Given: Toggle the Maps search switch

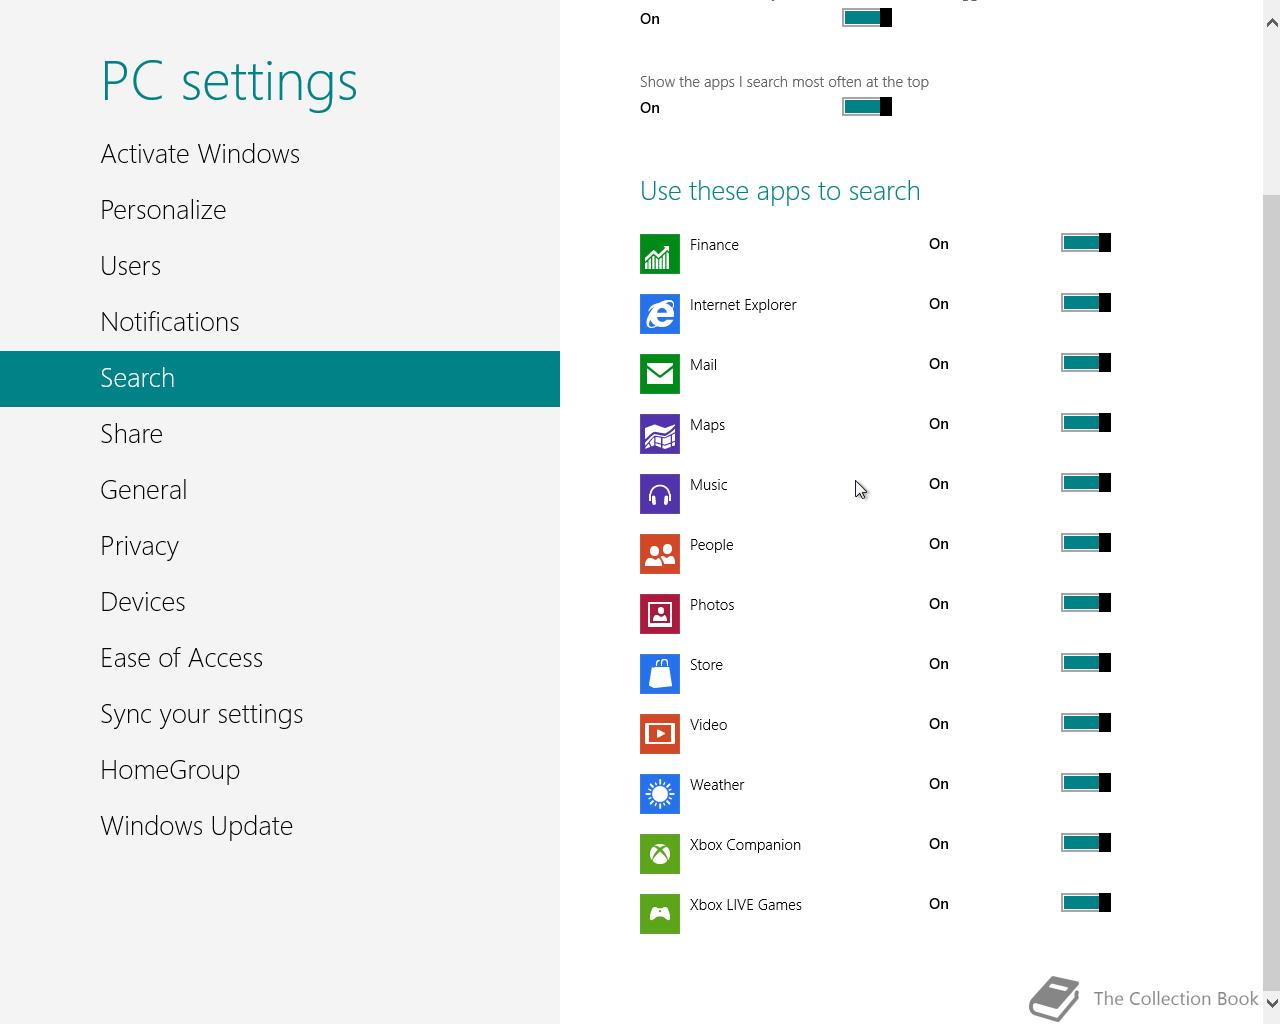Looking at the screenshot, I should click(x=1086, y=423).
